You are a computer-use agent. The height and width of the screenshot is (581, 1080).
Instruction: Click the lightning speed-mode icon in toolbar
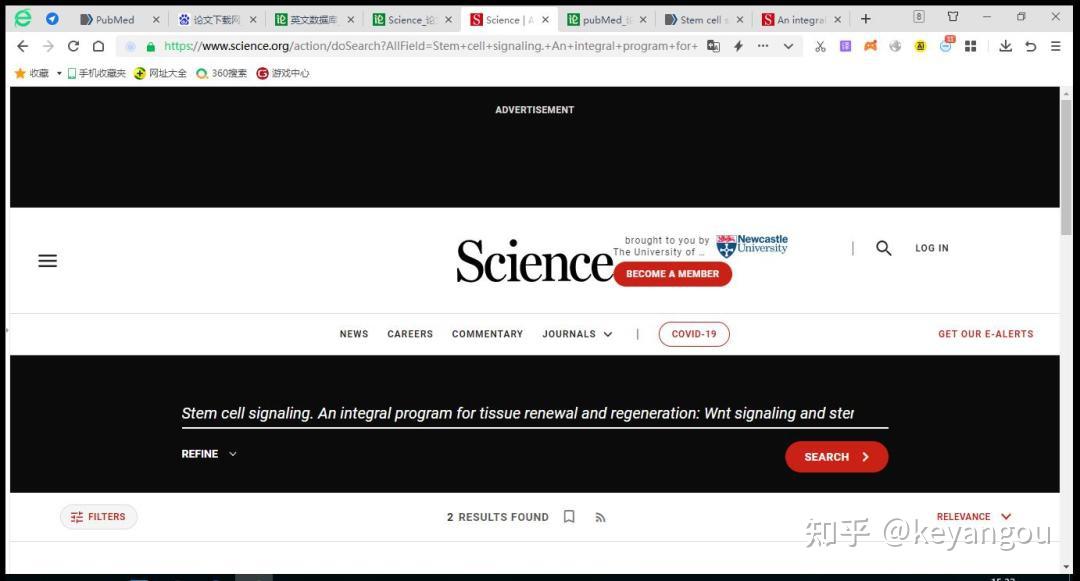(x=737, y=46)
